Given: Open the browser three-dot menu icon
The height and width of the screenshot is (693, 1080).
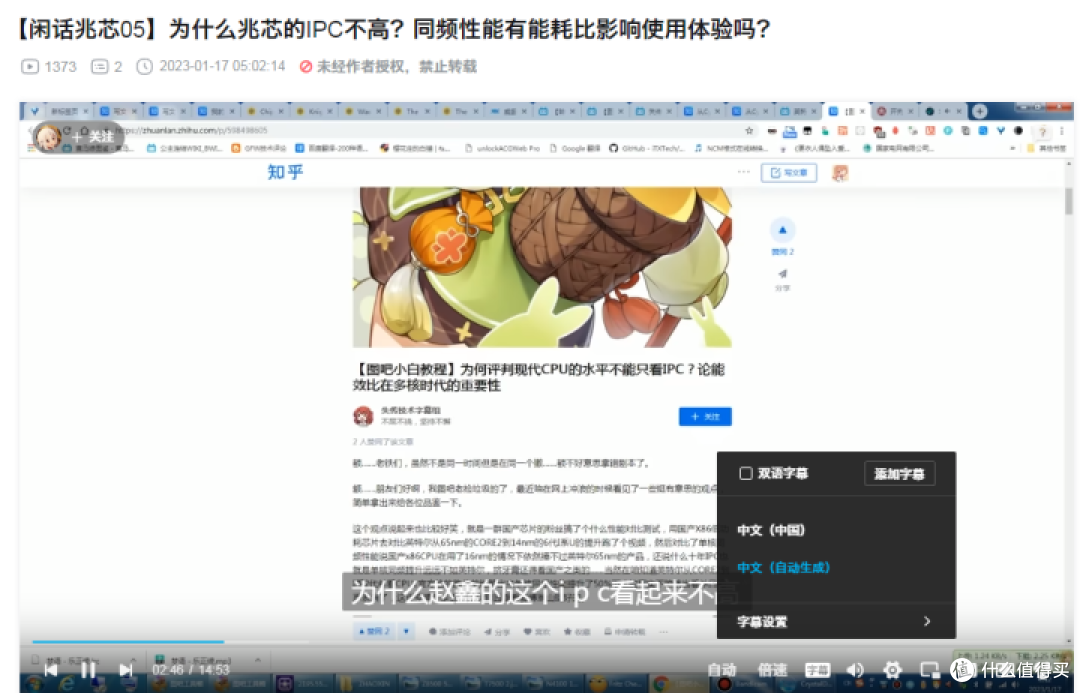Looking at the screenshot, I should tap(1061, 131).
